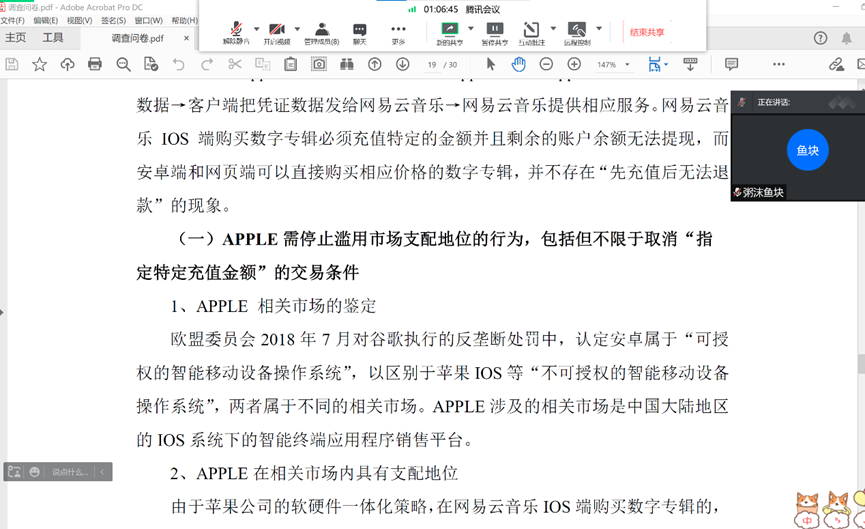Viewport: 865px width, 529px height.
Task: Click the blue 鱼块 avatar
Action: [x=807, y=150]
